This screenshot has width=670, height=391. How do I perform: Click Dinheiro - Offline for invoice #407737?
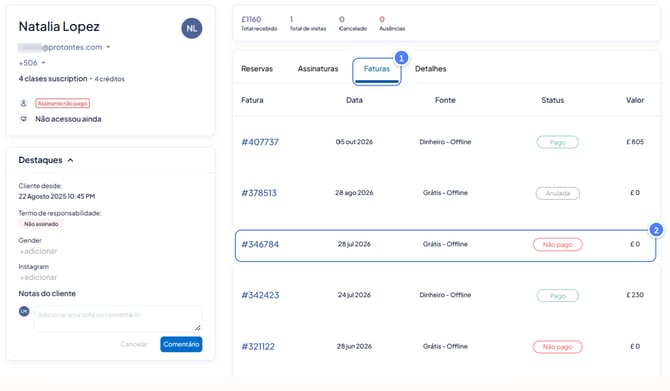445,142
